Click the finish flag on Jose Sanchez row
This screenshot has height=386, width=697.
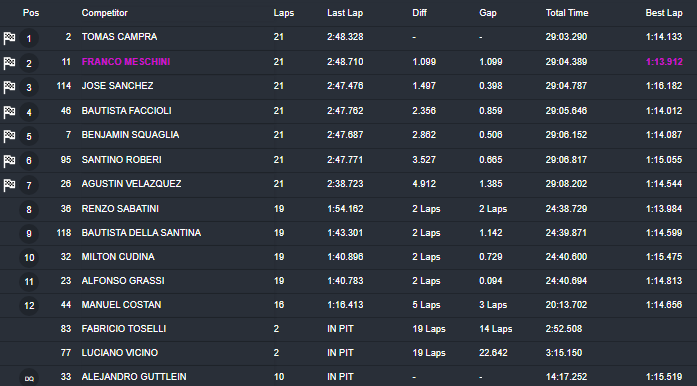point(9,87)
